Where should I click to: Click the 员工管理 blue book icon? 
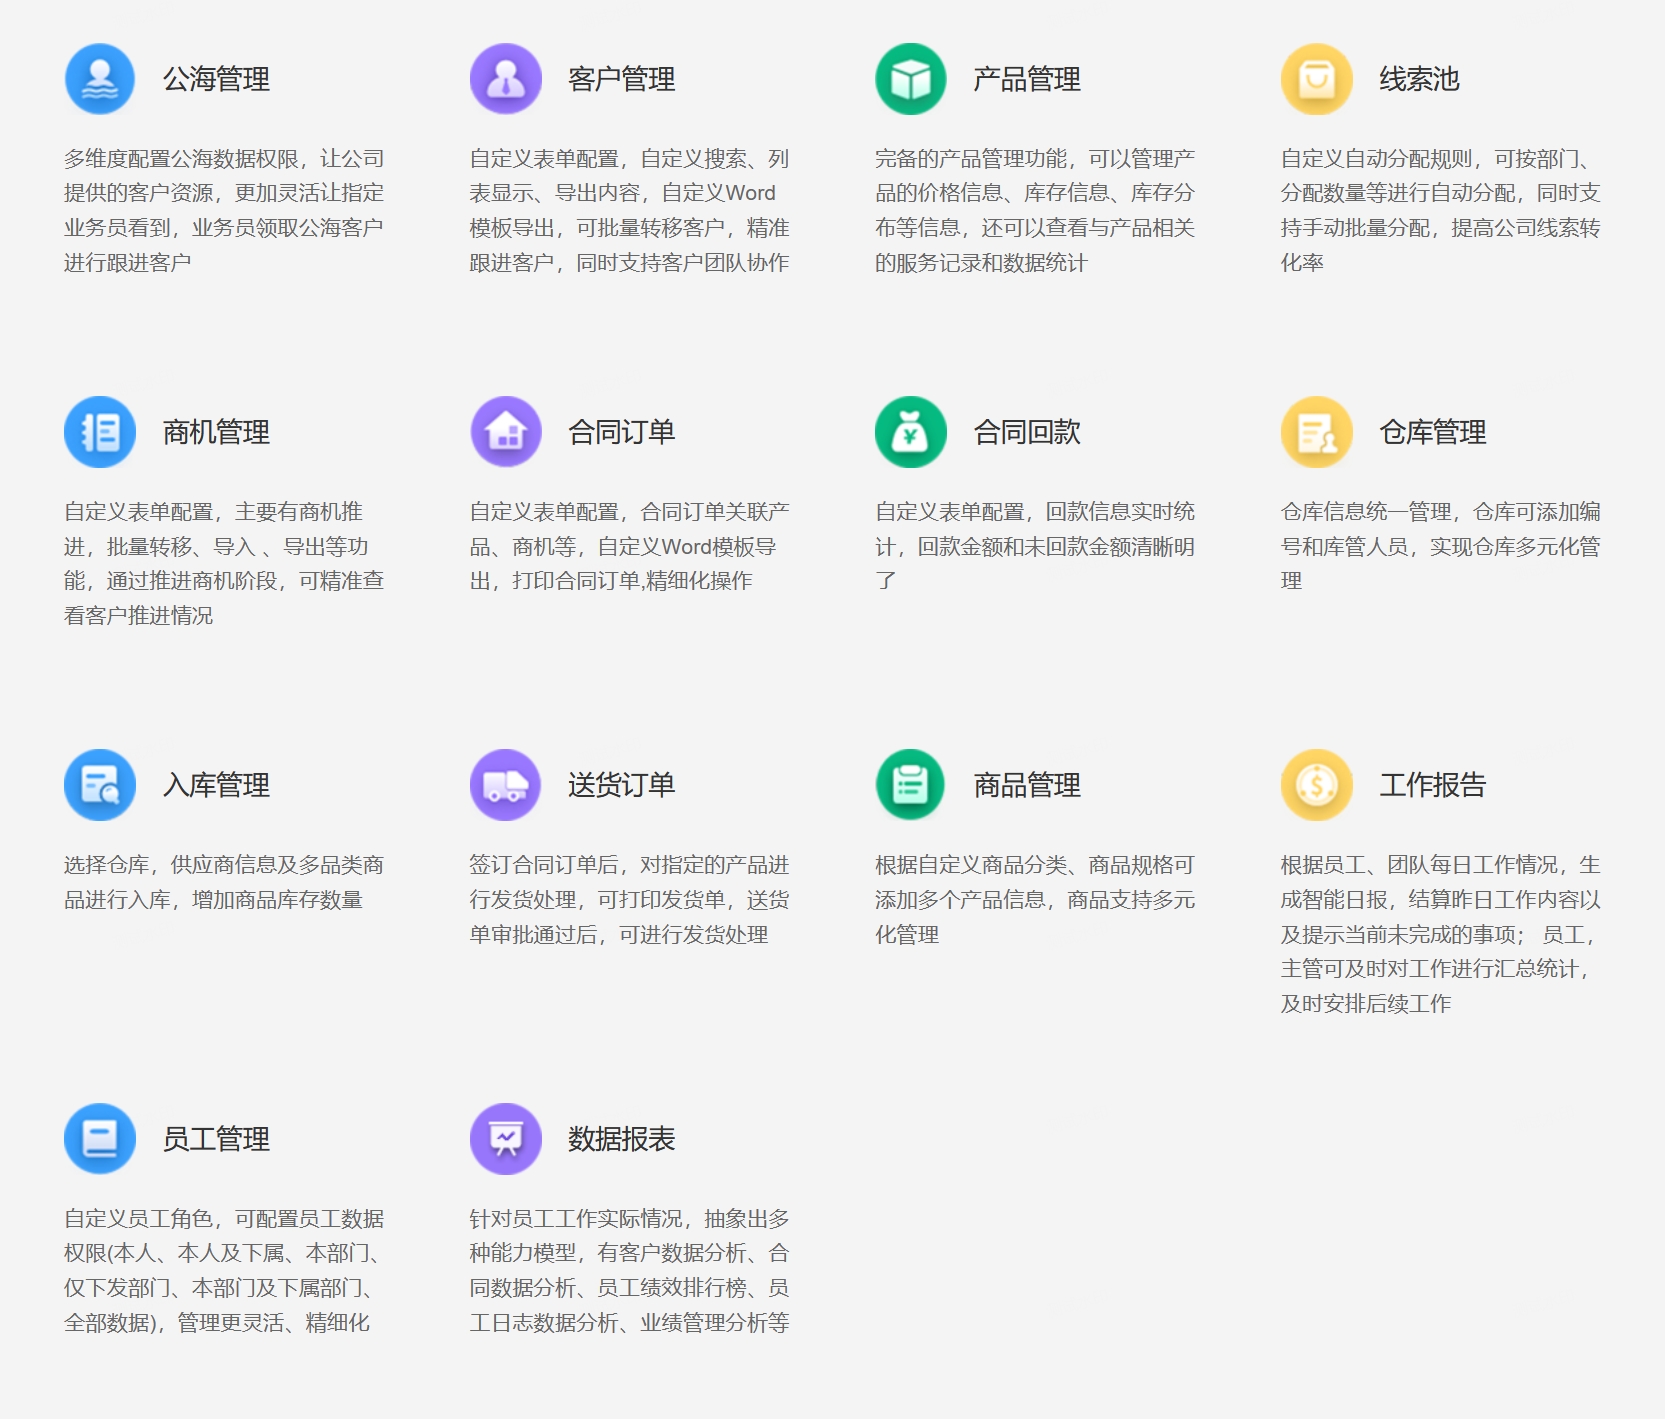click(x=99, y=1138)
